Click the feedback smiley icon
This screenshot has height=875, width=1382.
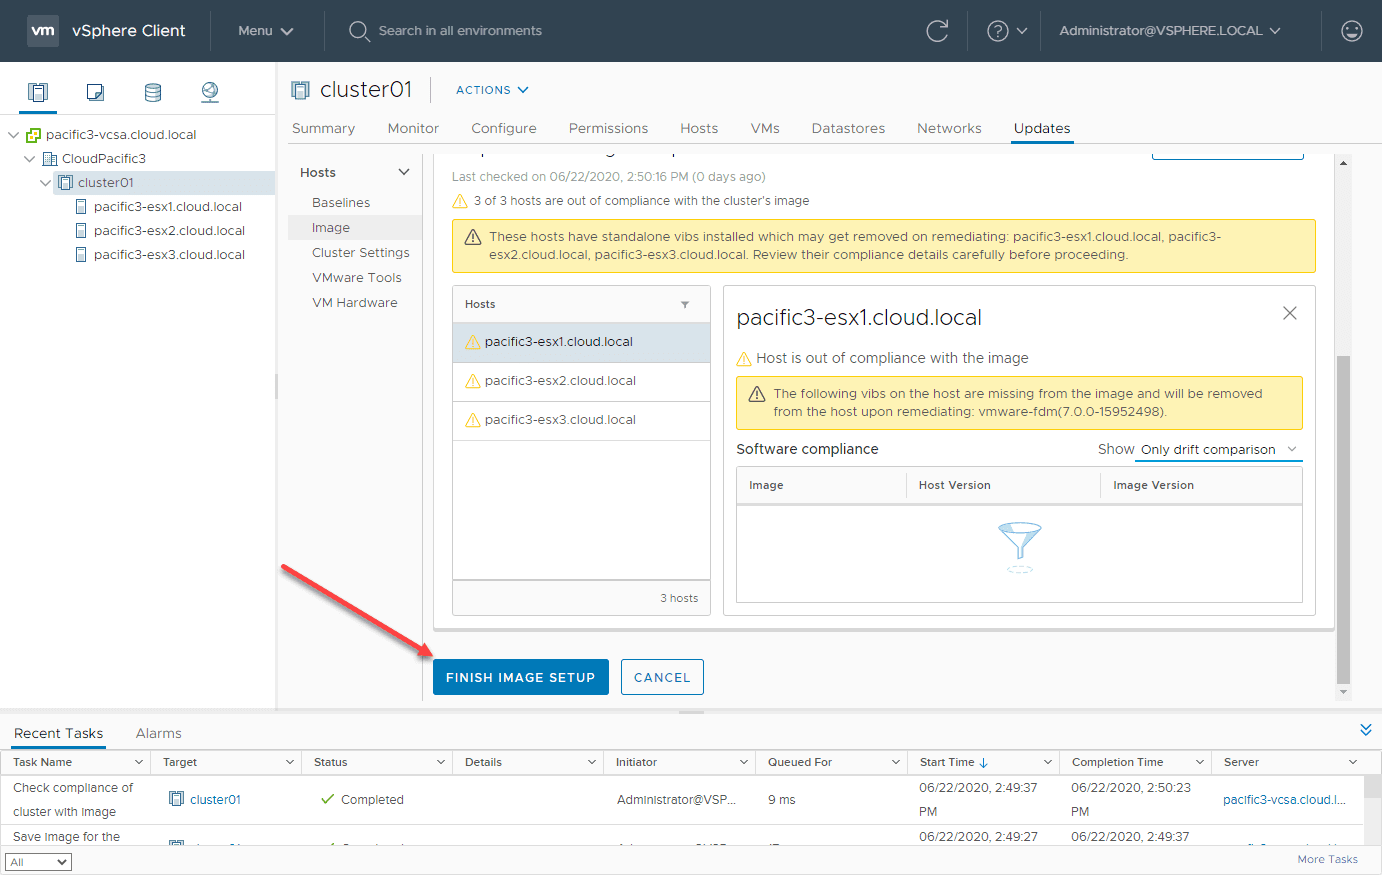tap(1352, 31)
